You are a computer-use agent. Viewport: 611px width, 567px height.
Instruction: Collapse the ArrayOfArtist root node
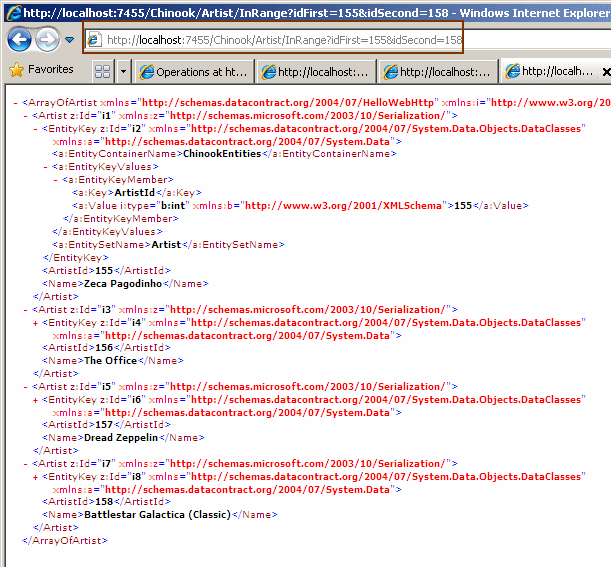(x=15, y=103)
